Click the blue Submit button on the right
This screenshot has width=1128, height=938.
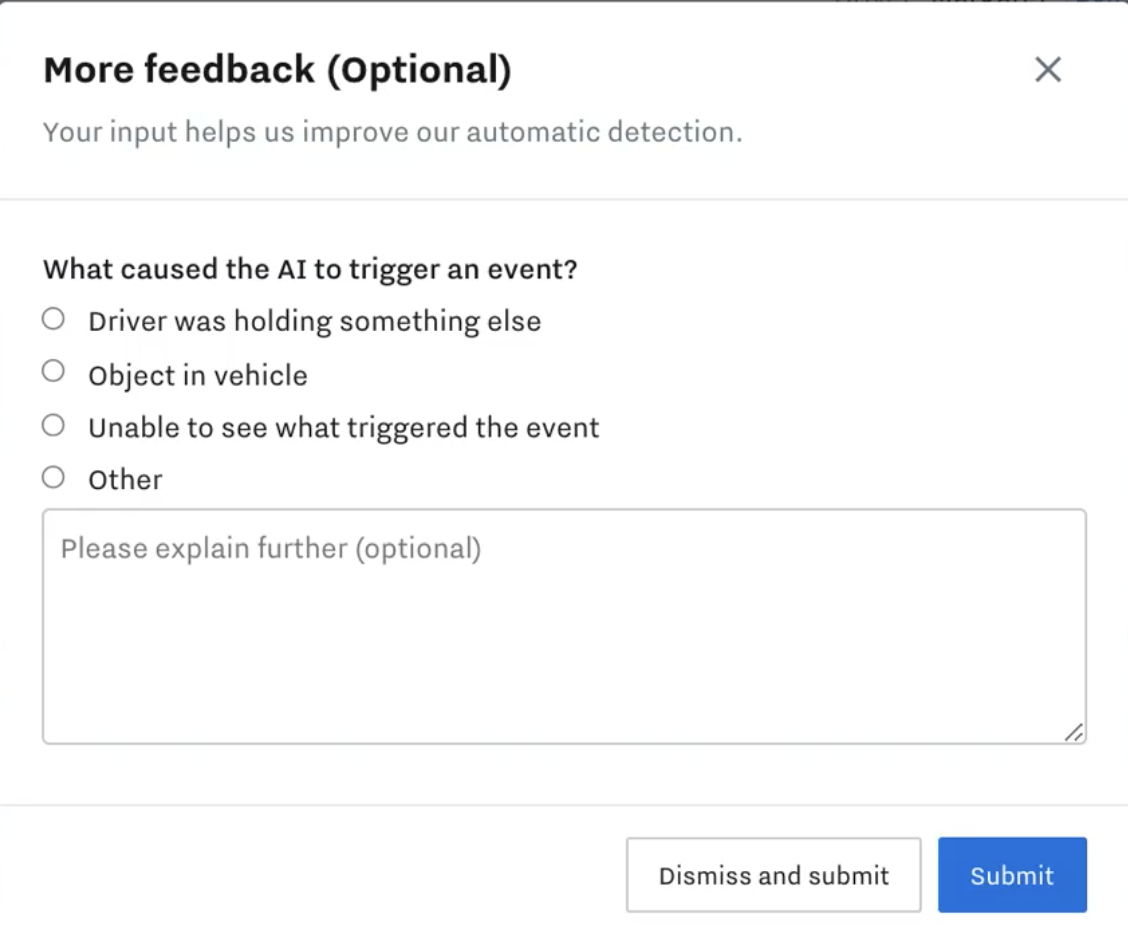click(1012, 875)
